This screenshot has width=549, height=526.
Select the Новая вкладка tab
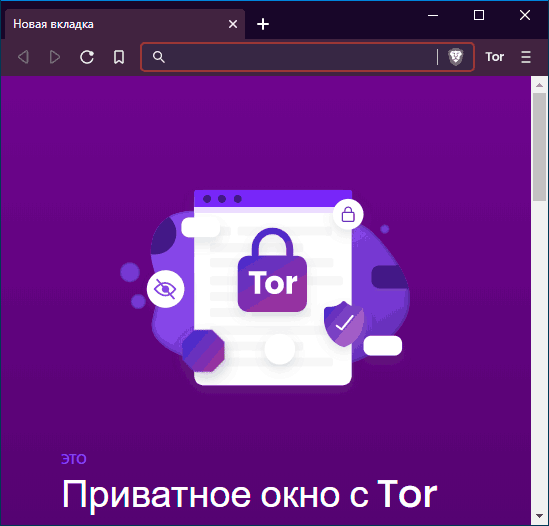click(125, 24)
